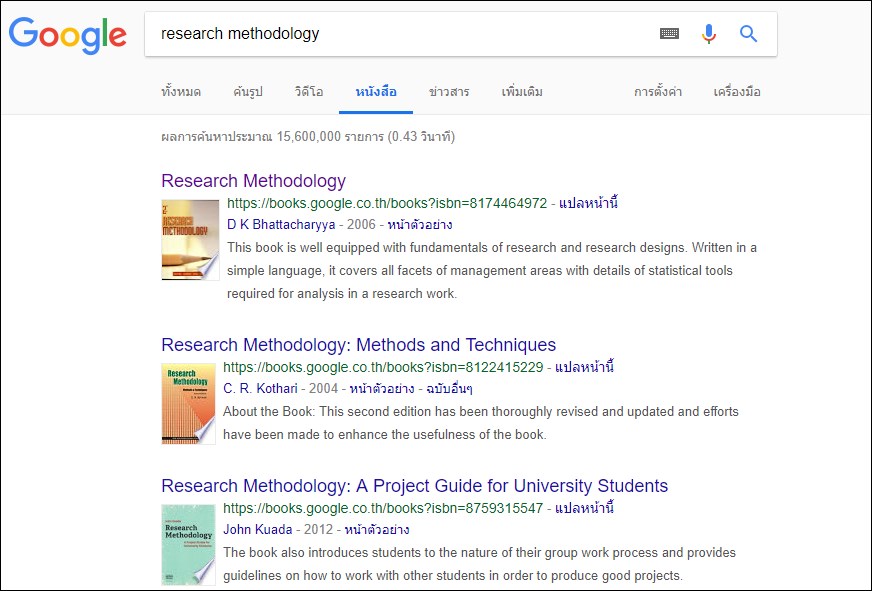
Task: Open the Research Methodology result title
Action: [253, 181]
